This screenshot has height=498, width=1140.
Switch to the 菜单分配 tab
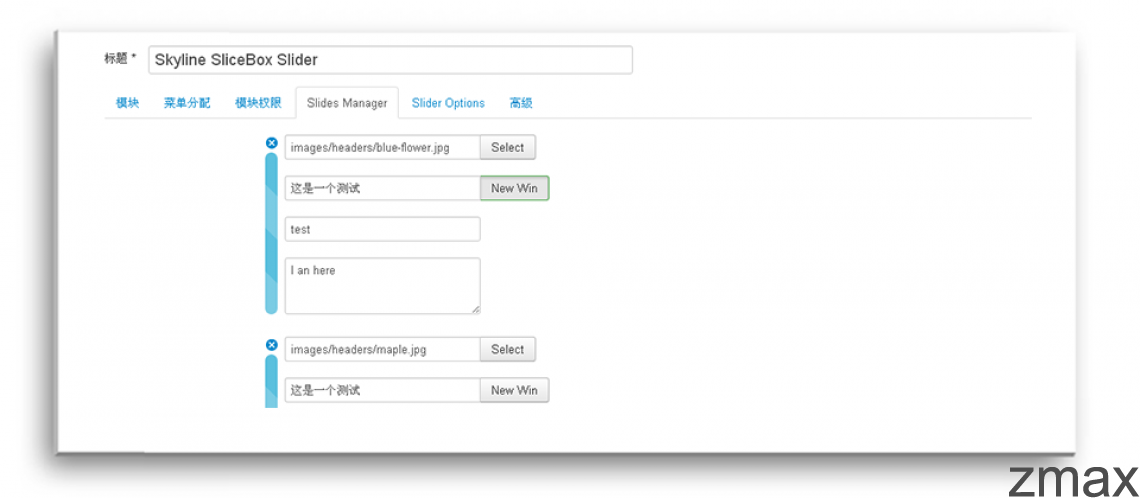pos(187,103)
